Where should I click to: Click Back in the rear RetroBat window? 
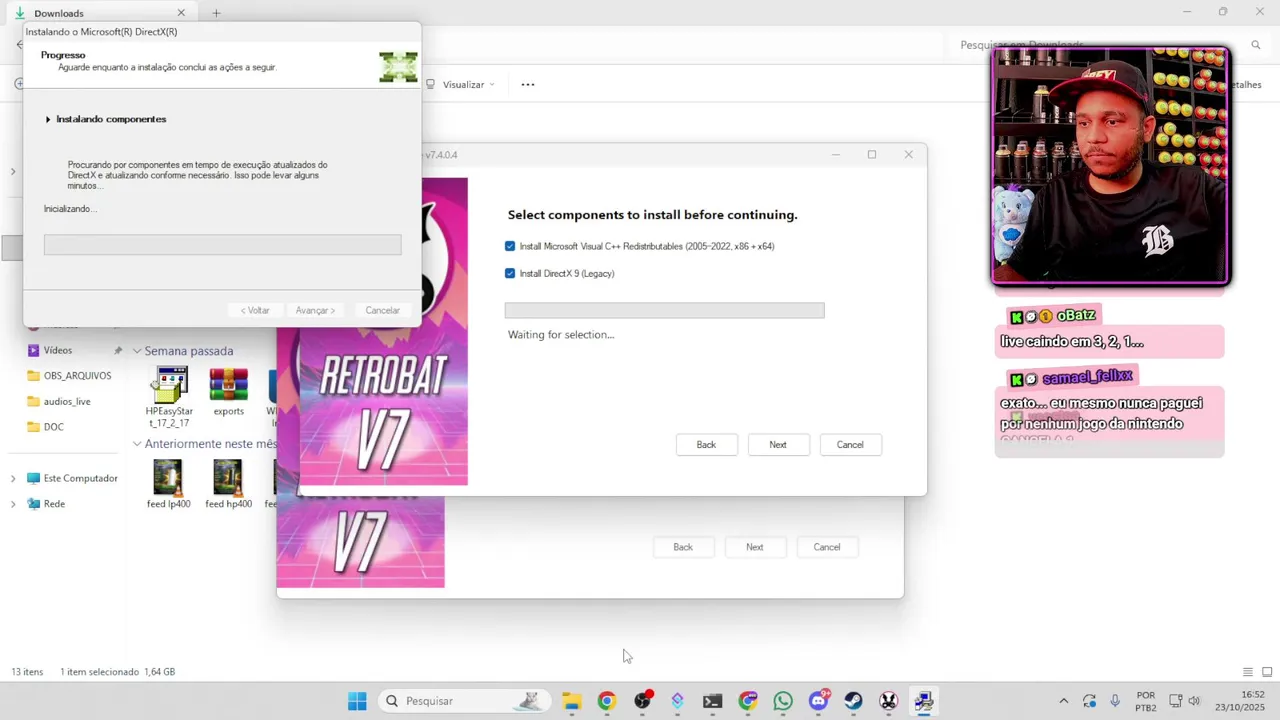pyautogui.click(x=683, y=547)
